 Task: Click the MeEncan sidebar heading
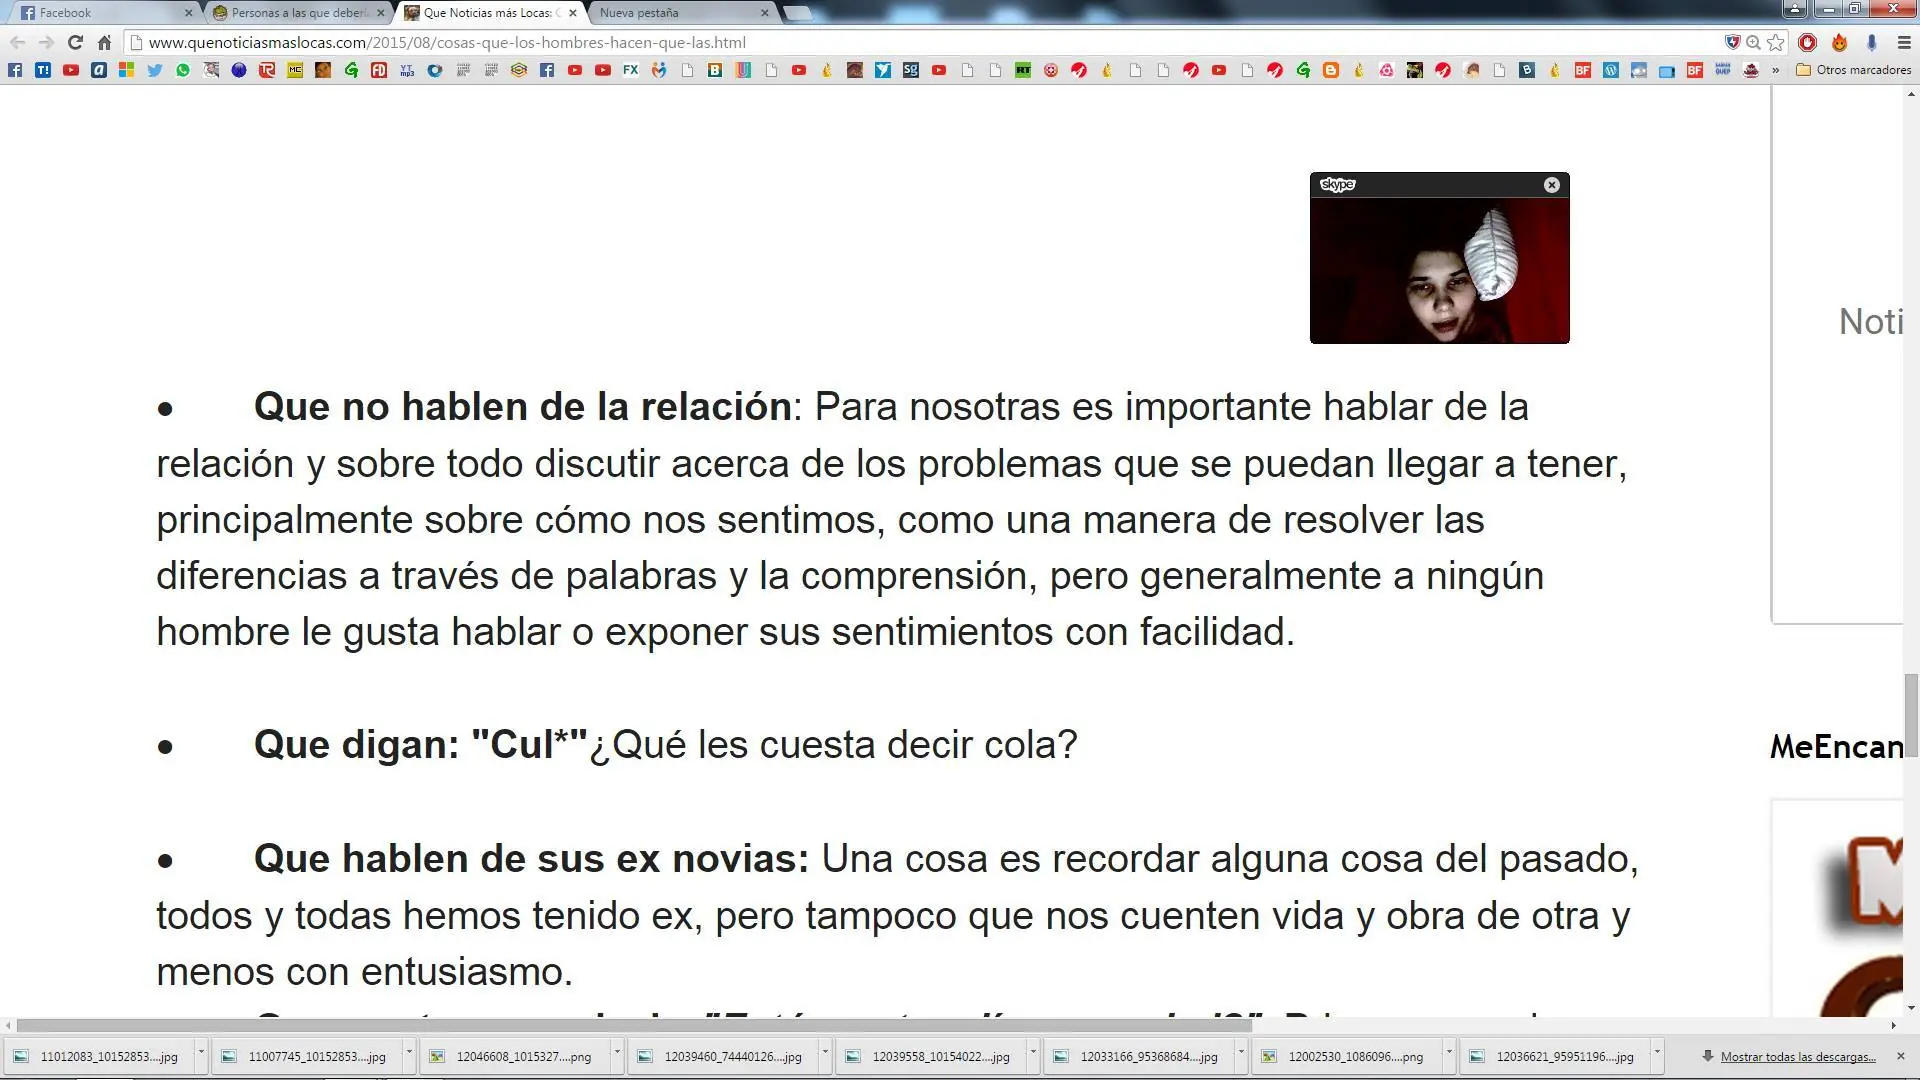click(1836, 747)
